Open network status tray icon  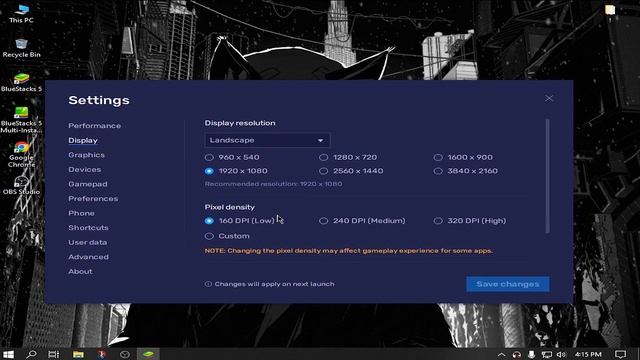click(547, 354)
